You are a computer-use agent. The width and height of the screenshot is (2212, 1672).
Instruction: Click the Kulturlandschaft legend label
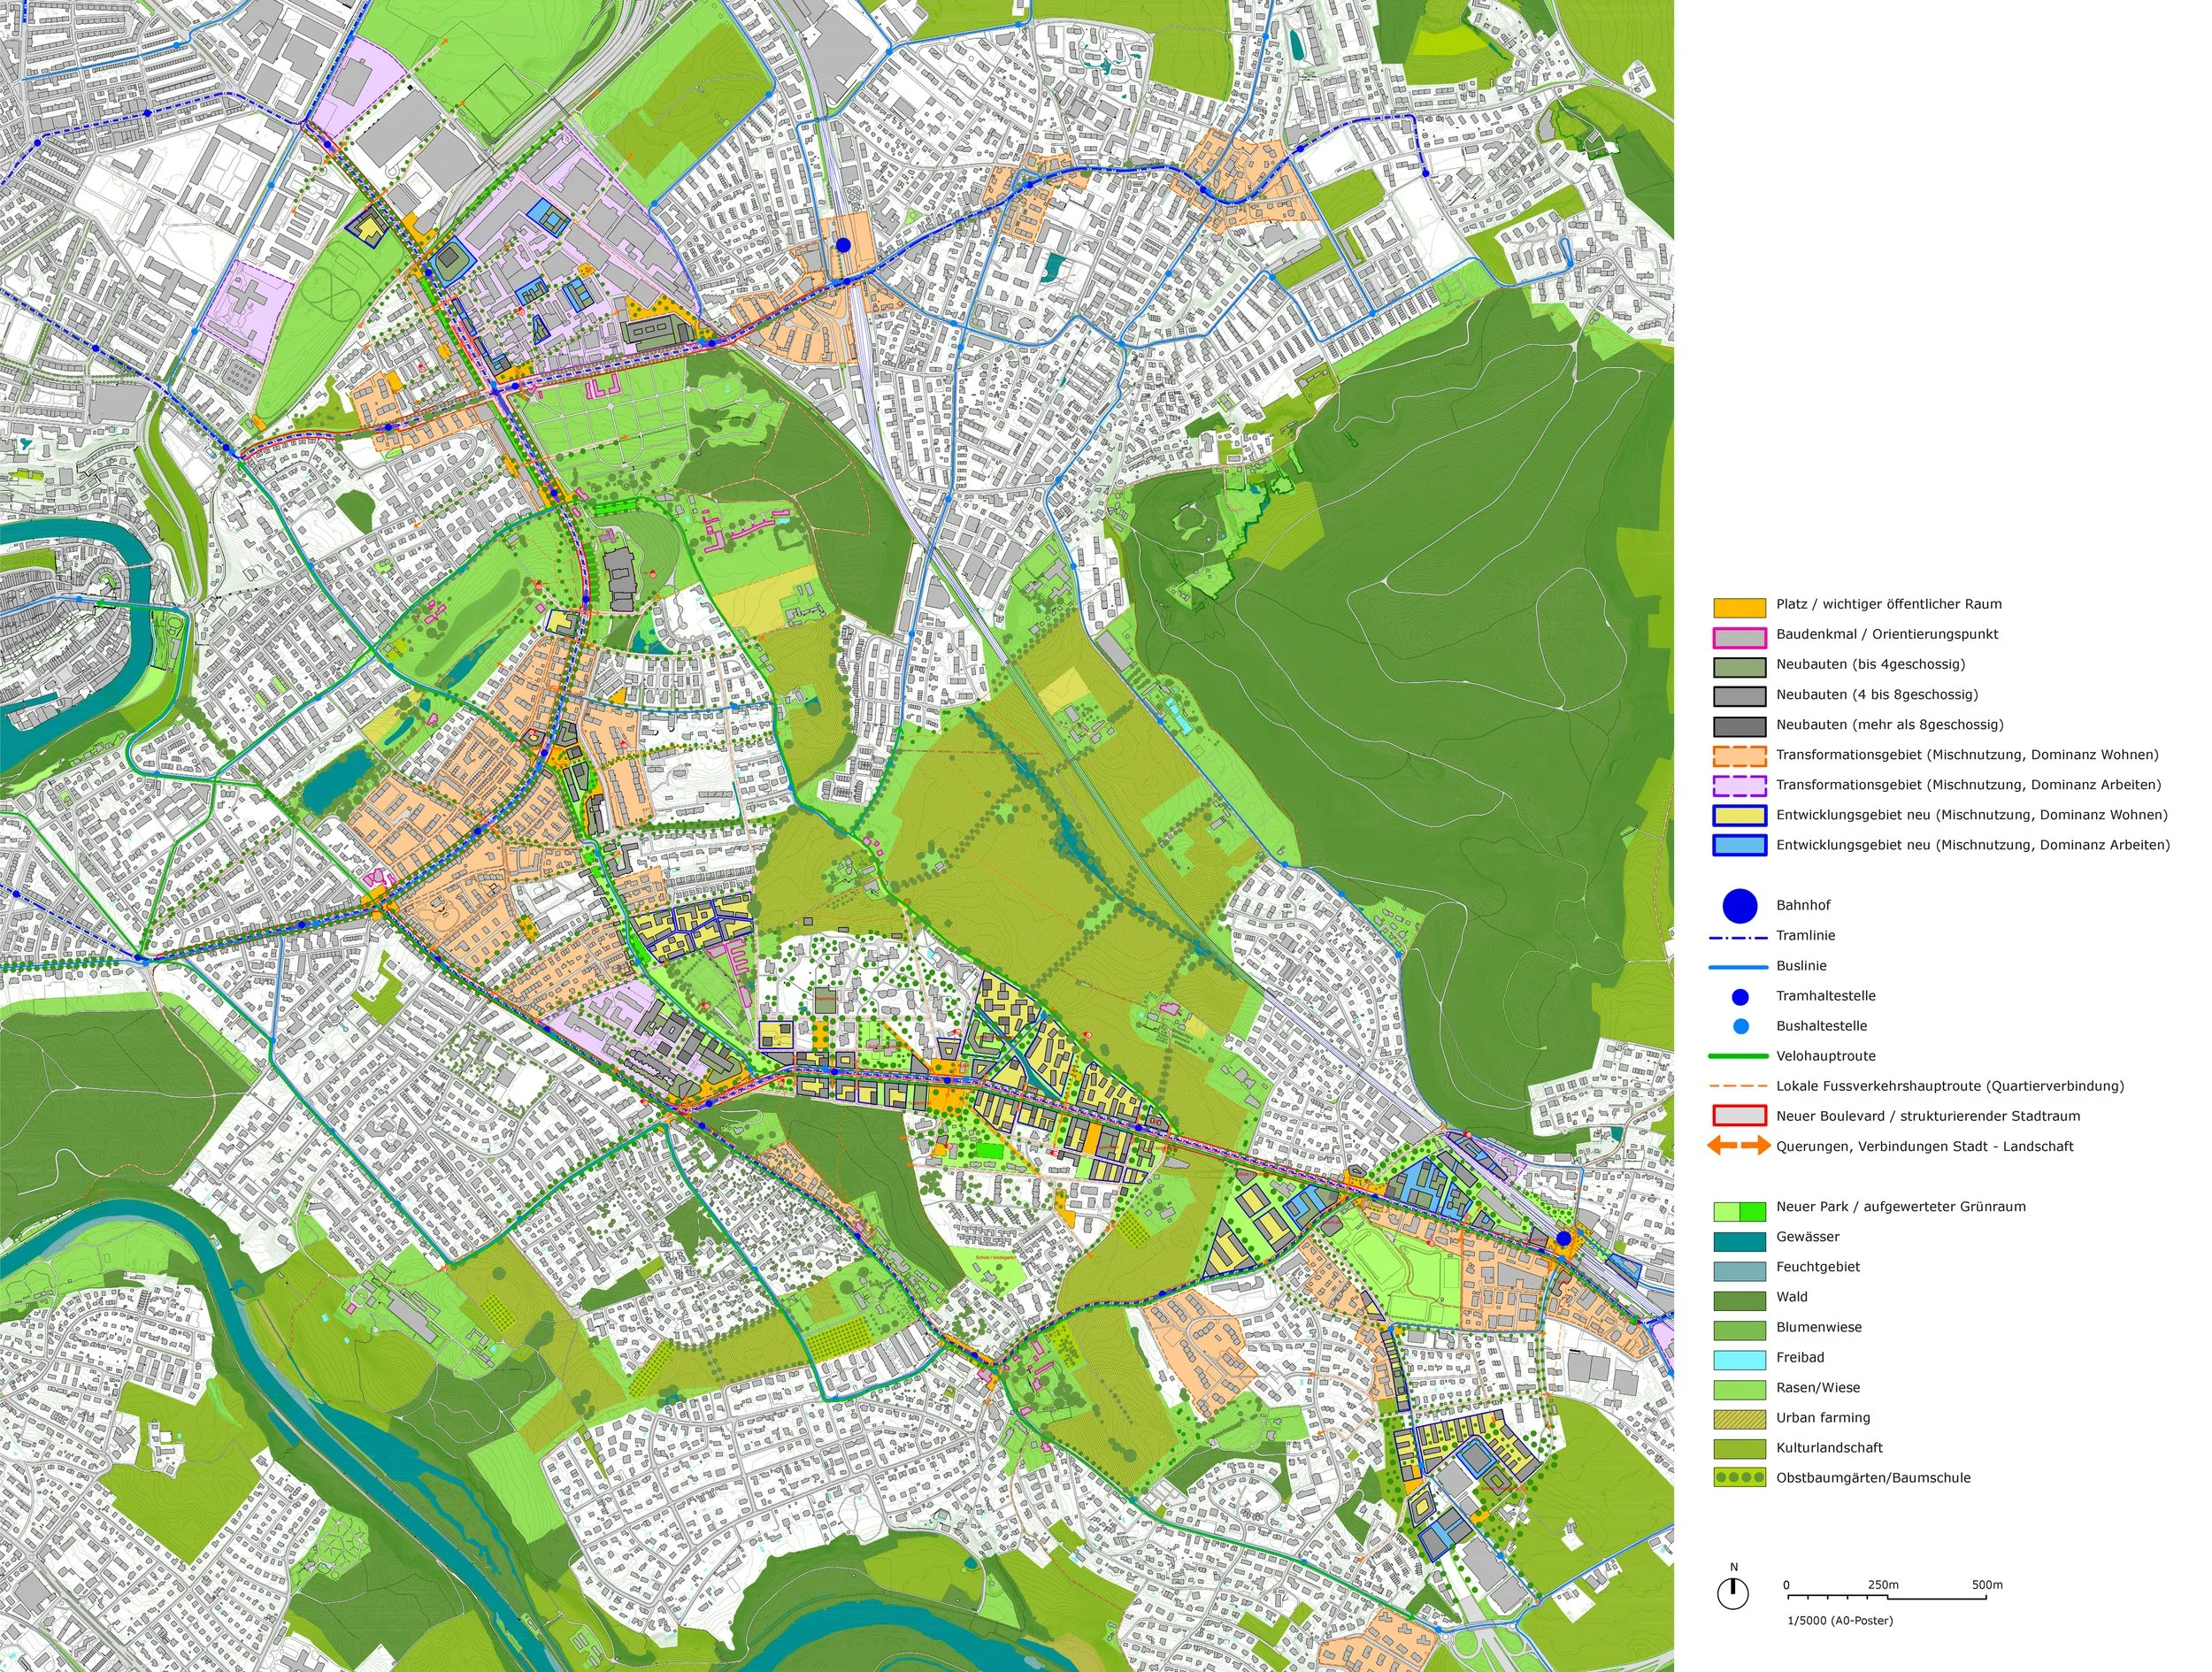tap(1829, 1448)
